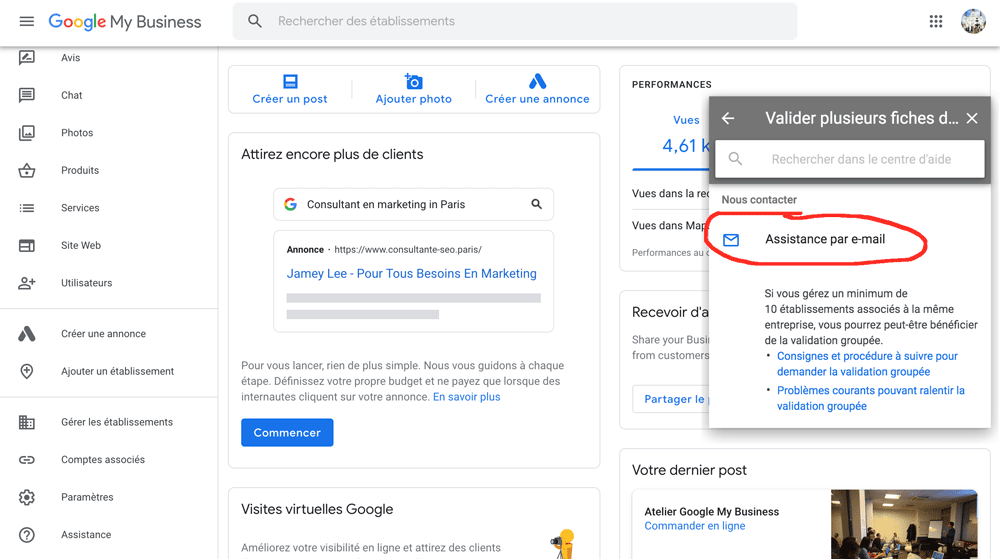Select Gérer les établissements menu item
Viewport: 1000px width, 559px height.
coord(117,422)
